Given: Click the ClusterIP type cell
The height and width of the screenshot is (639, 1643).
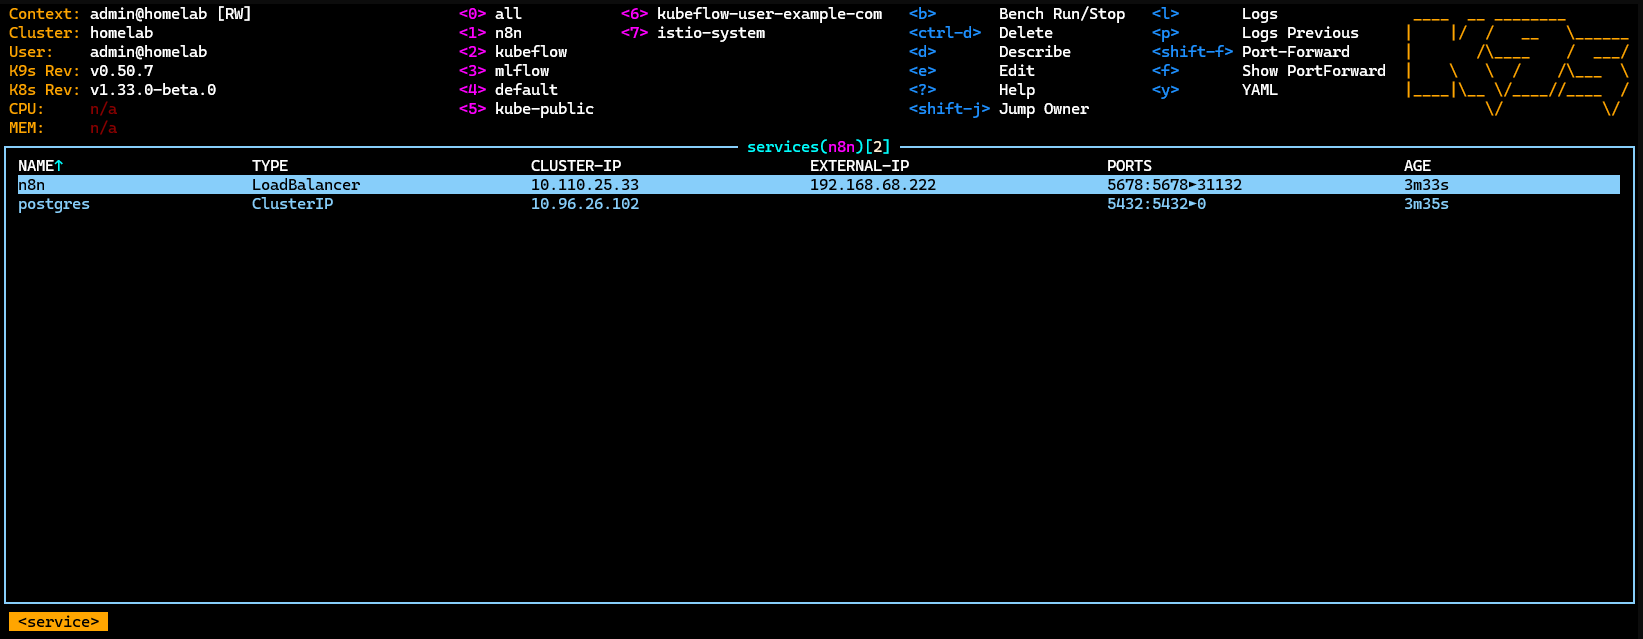Looking at the screenshot, I should pyautogui.click(x=293, y=204).
